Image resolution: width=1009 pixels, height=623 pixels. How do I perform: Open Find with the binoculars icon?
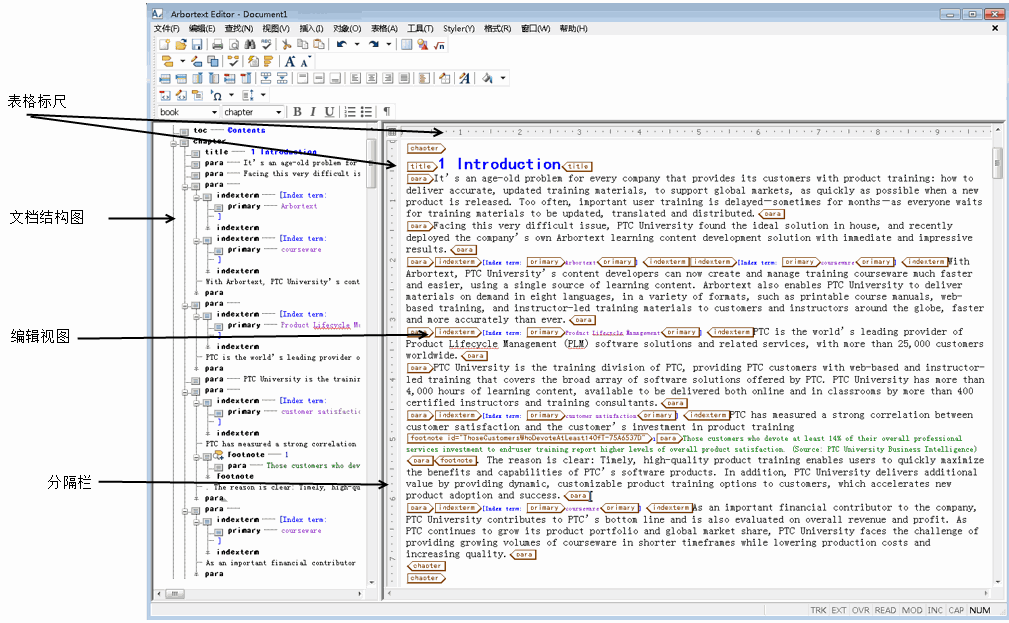(250, 44)
